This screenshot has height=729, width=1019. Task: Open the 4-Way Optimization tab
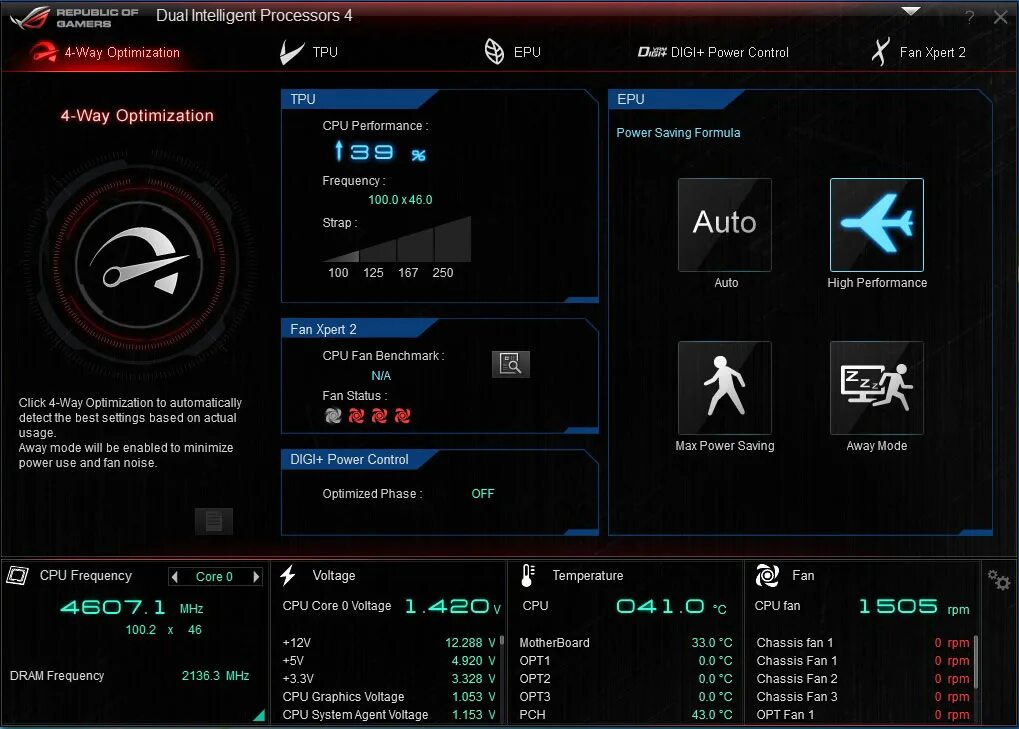tap(104, 52)
